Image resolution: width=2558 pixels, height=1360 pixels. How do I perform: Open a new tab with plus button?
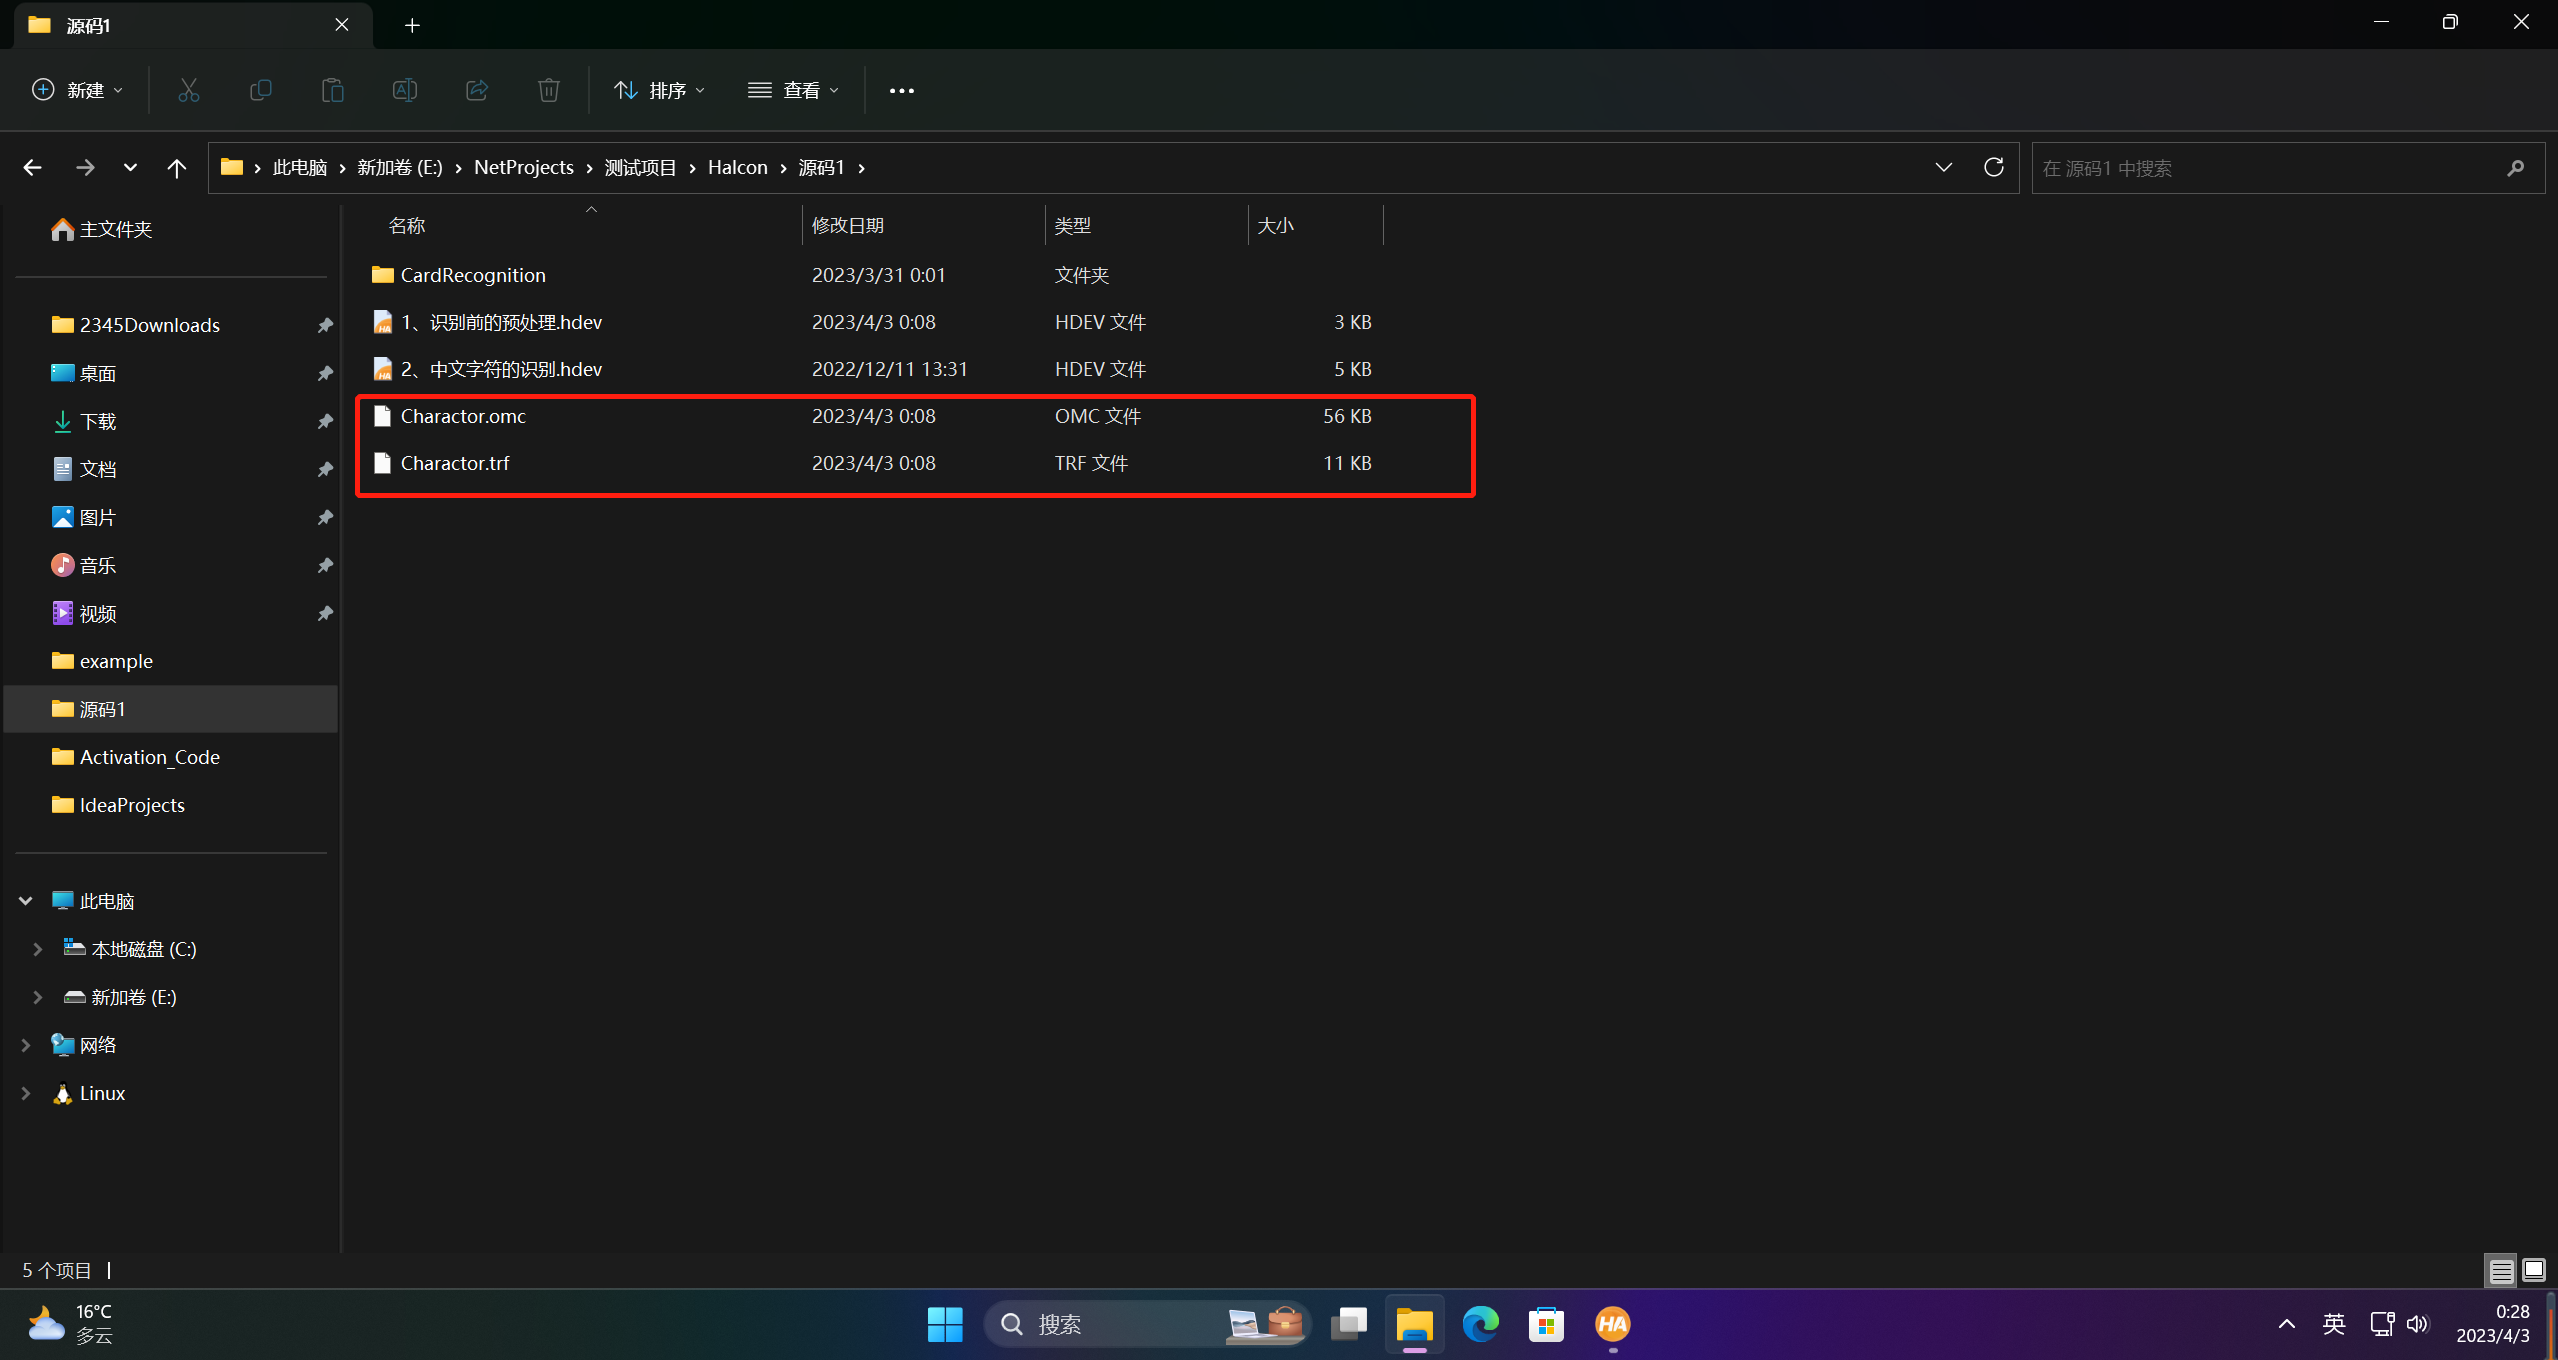(412, 25)
